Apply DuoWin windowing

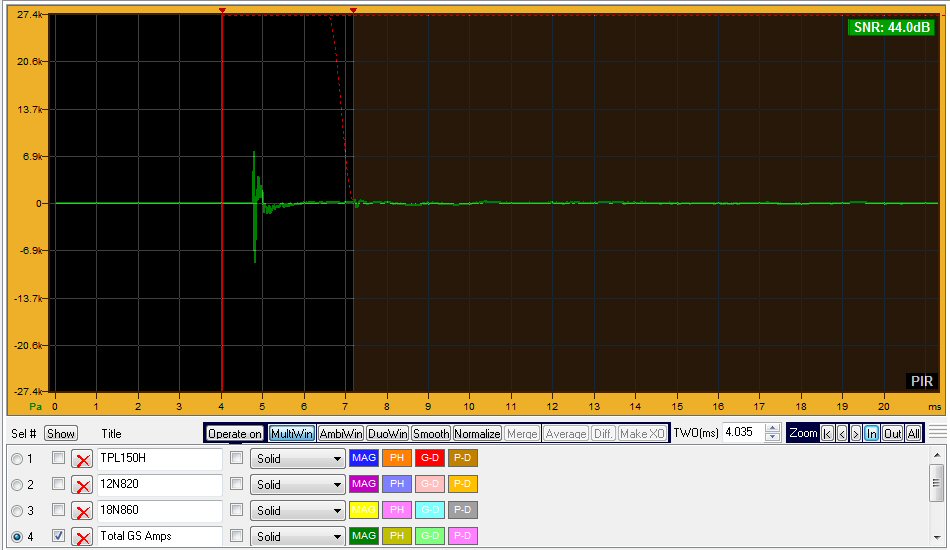point(388,434)
